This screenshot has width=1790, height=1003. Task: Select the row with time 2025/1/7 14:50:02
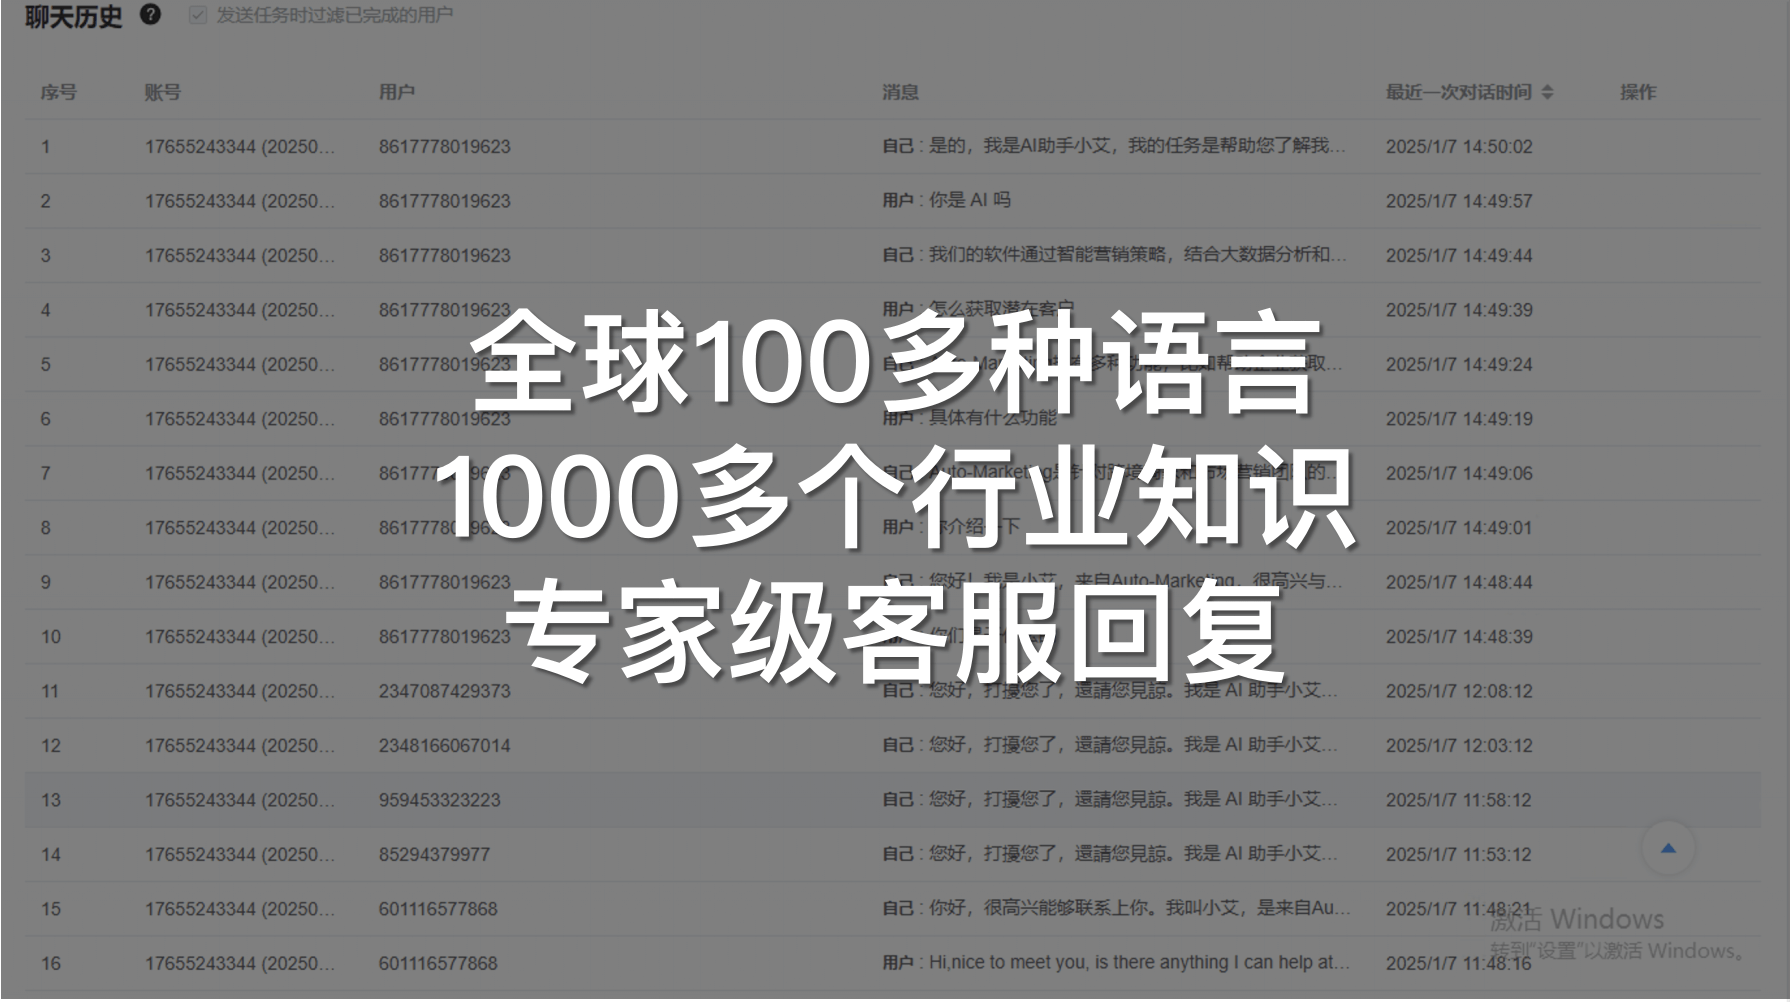click(892, 147)
